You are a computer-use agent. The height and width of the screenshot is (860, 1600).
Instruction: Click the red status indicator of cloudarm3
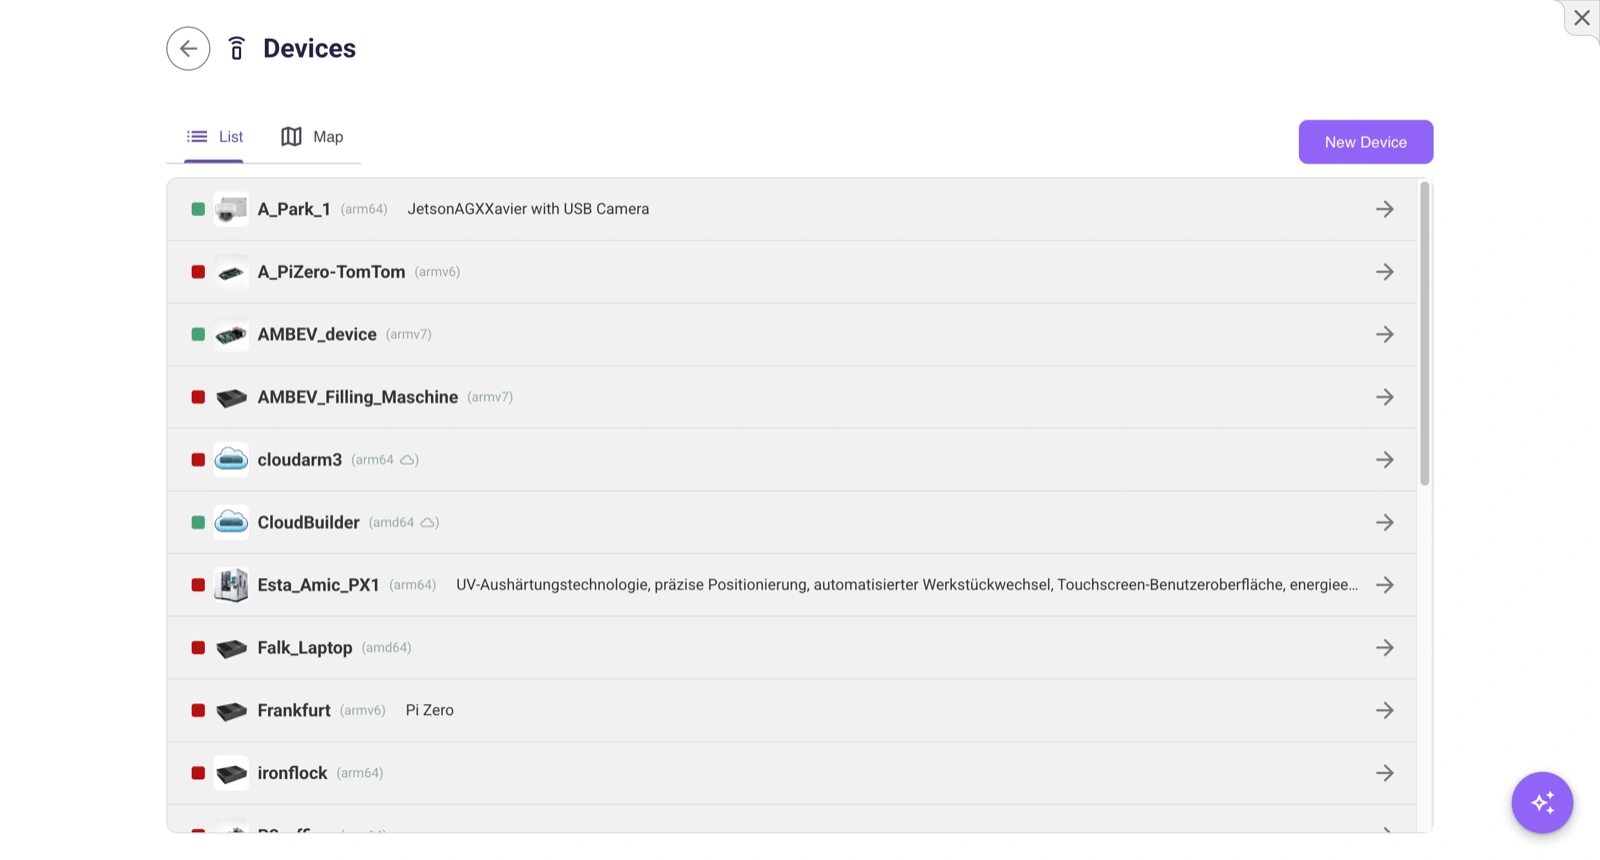click(x=198, y=460)
